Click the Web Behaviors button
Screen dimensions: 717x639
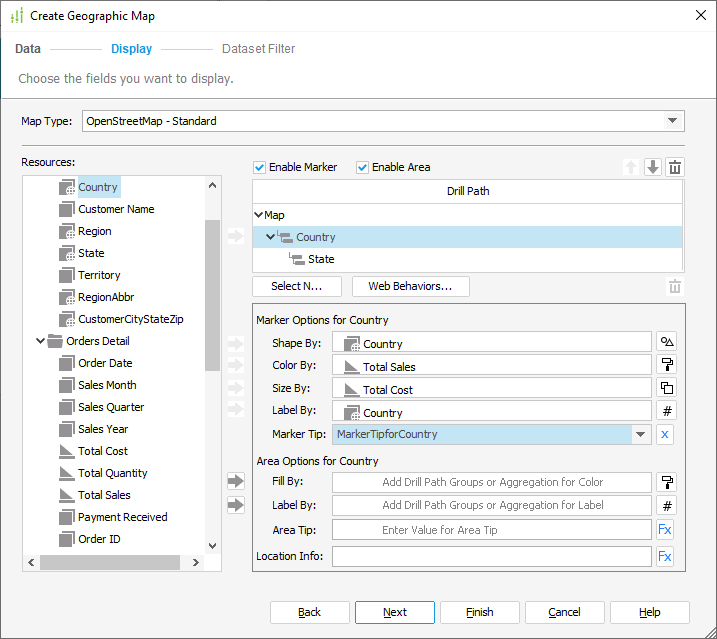(x=410, y=286)
